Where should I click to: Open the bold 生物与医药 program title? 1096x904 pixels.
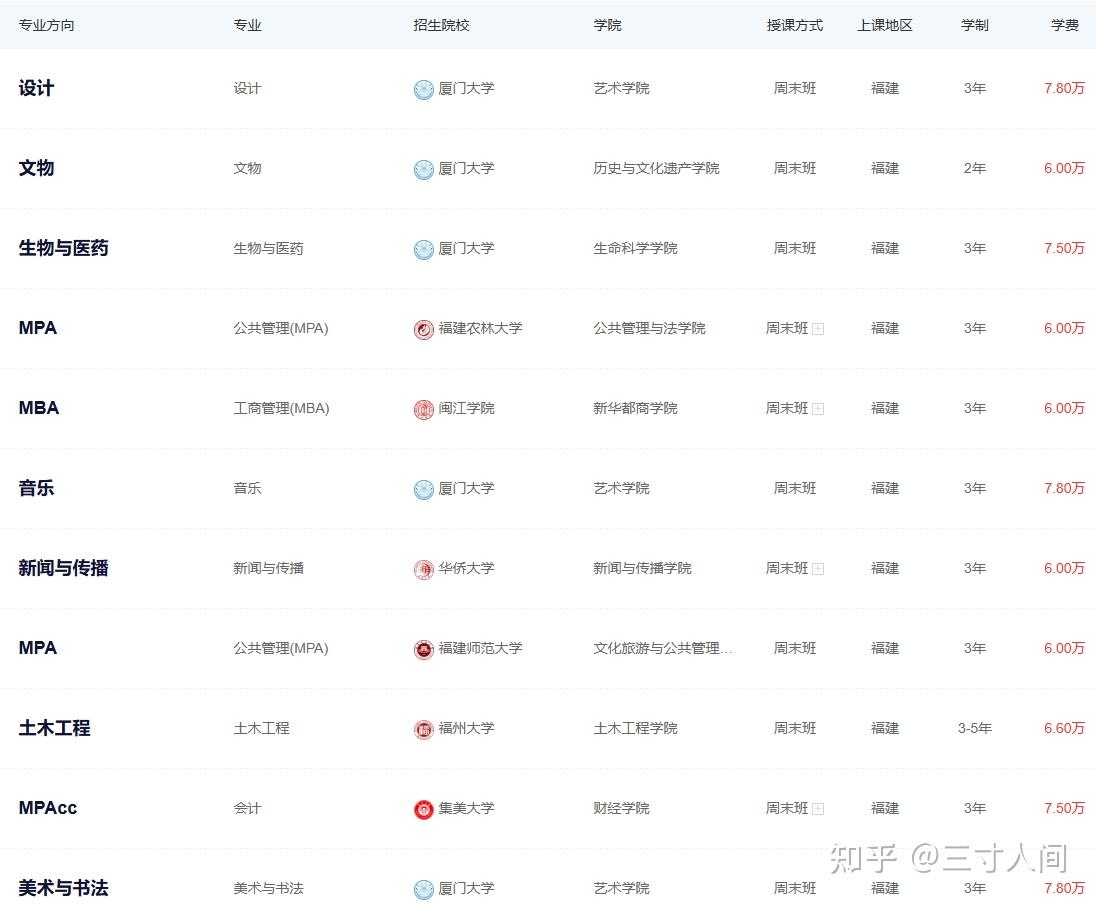(64, 248)
